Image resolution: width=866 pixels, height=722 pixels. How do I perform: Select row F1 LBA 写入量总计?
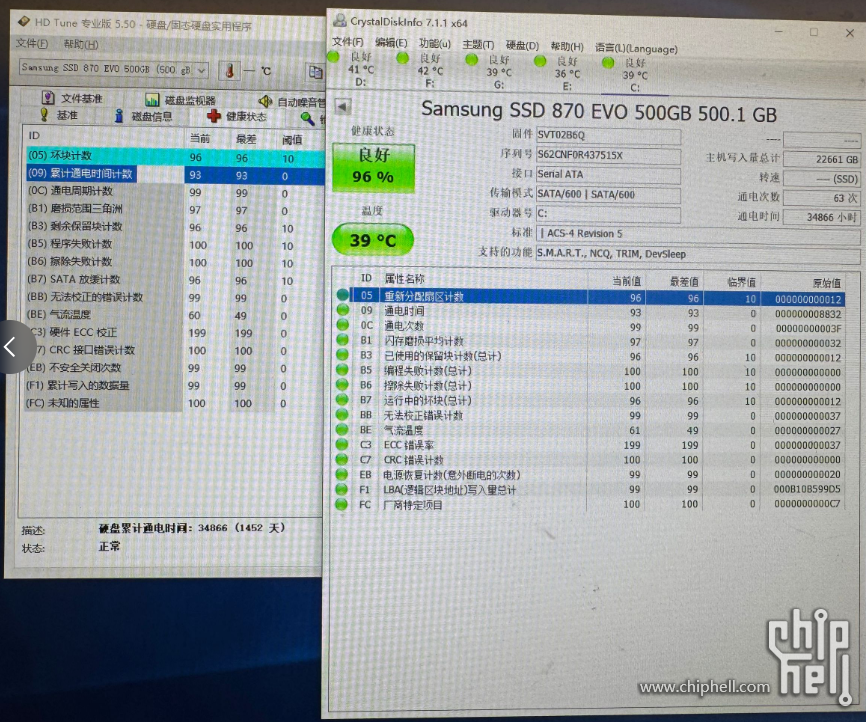tap(589, 489)
